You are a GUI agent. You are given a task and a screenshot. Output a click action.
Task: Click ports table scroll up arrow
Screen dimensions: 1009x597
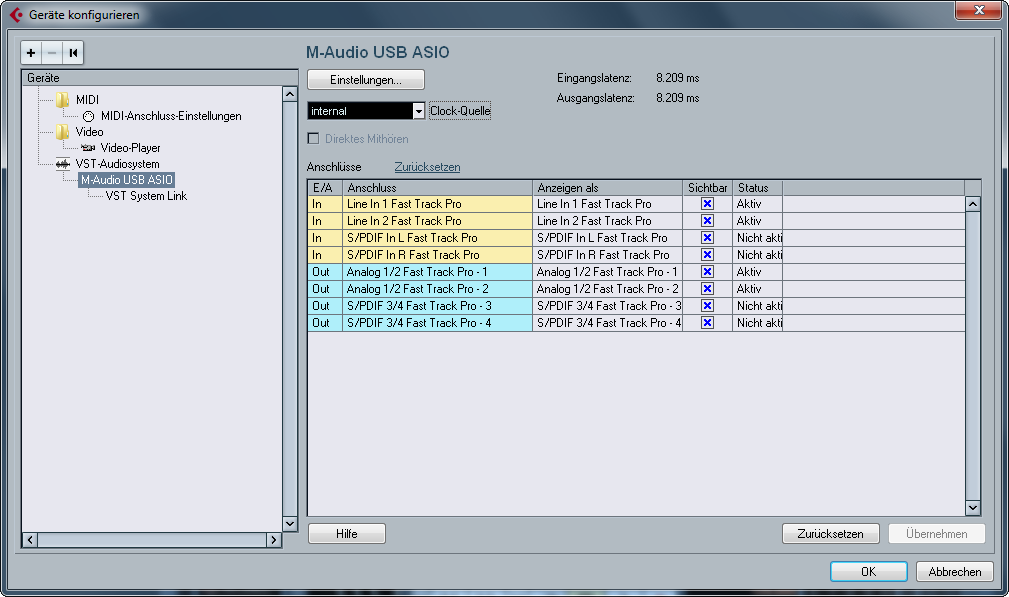tap(973, 204)
